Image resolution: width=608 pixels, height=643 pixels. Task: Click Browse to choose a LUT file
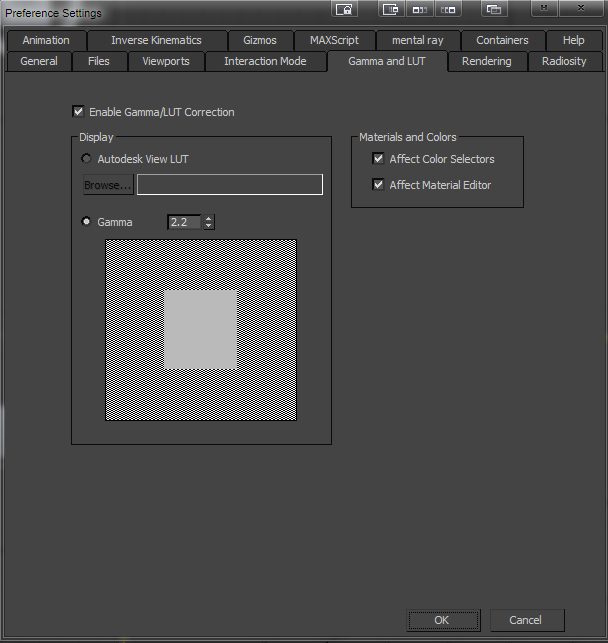(107, 185)
